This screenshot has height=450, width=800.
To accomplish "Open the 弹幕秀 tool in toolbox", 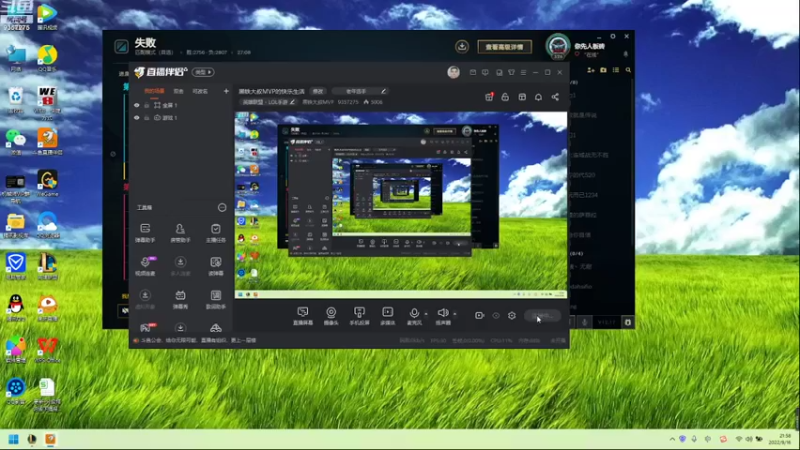I will click(x=180, y=299).
